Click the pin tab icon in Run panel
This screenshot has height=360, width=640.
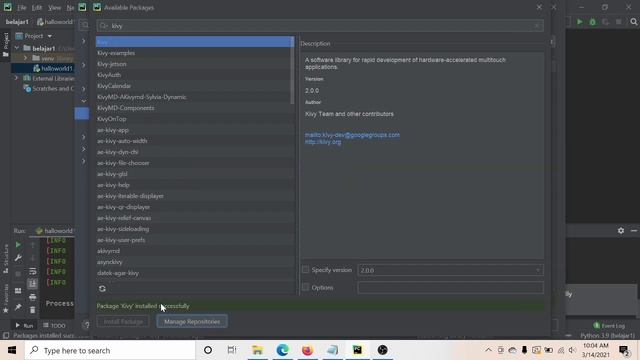coord(18,307)
